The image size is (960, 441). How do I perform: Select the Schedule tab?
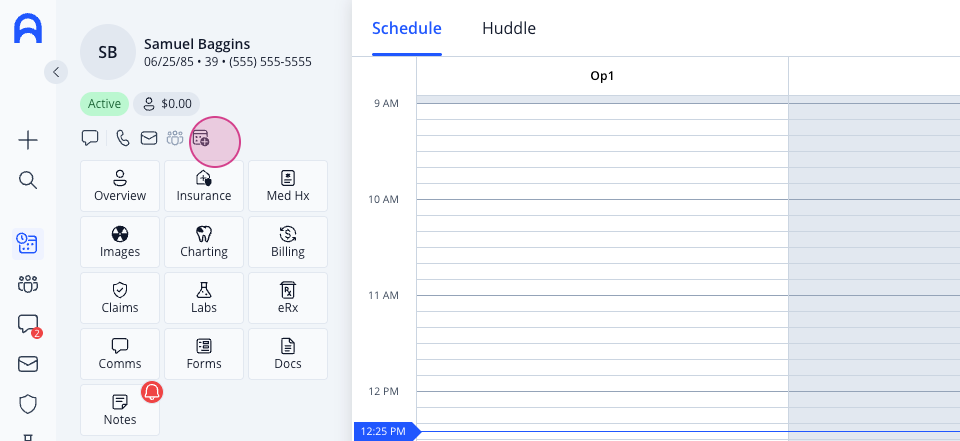point(407,28)
